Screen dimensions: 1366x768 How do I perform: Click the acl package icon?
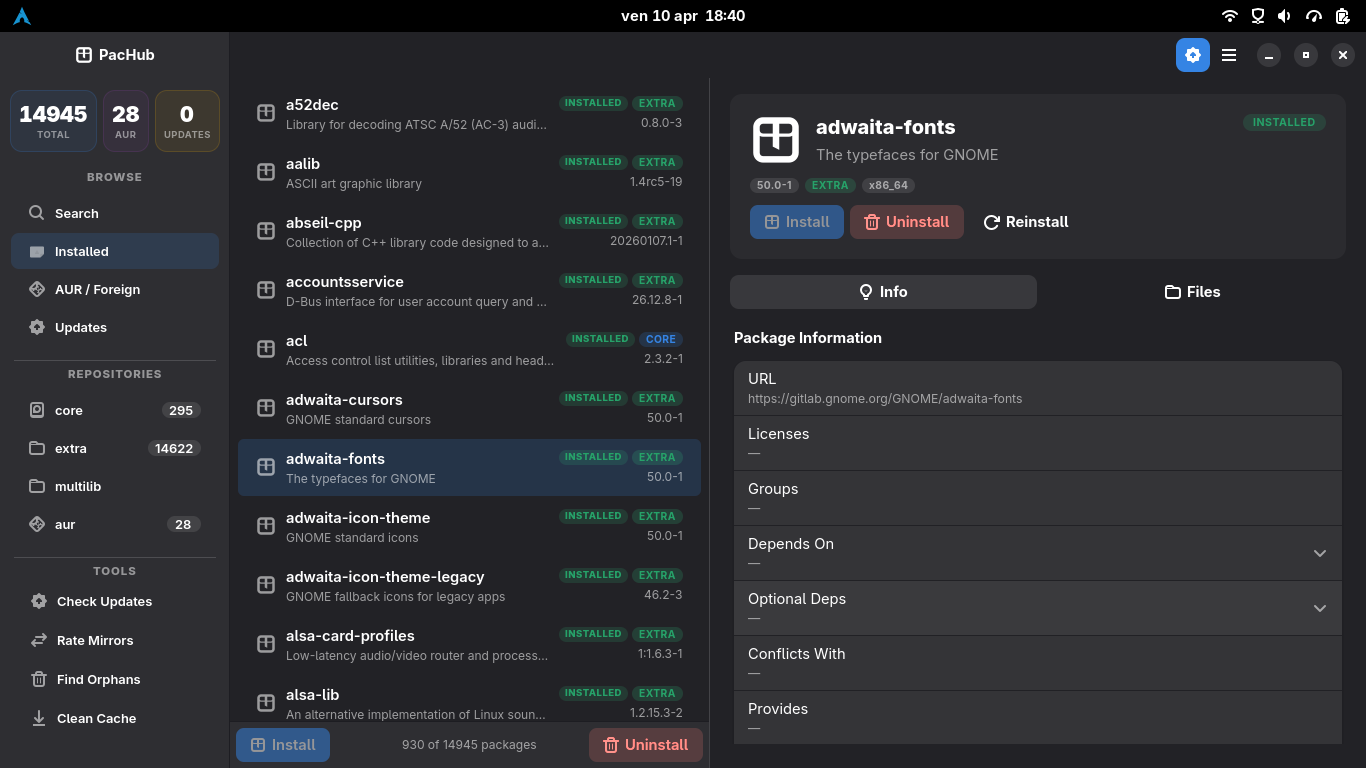coord(266,349)
